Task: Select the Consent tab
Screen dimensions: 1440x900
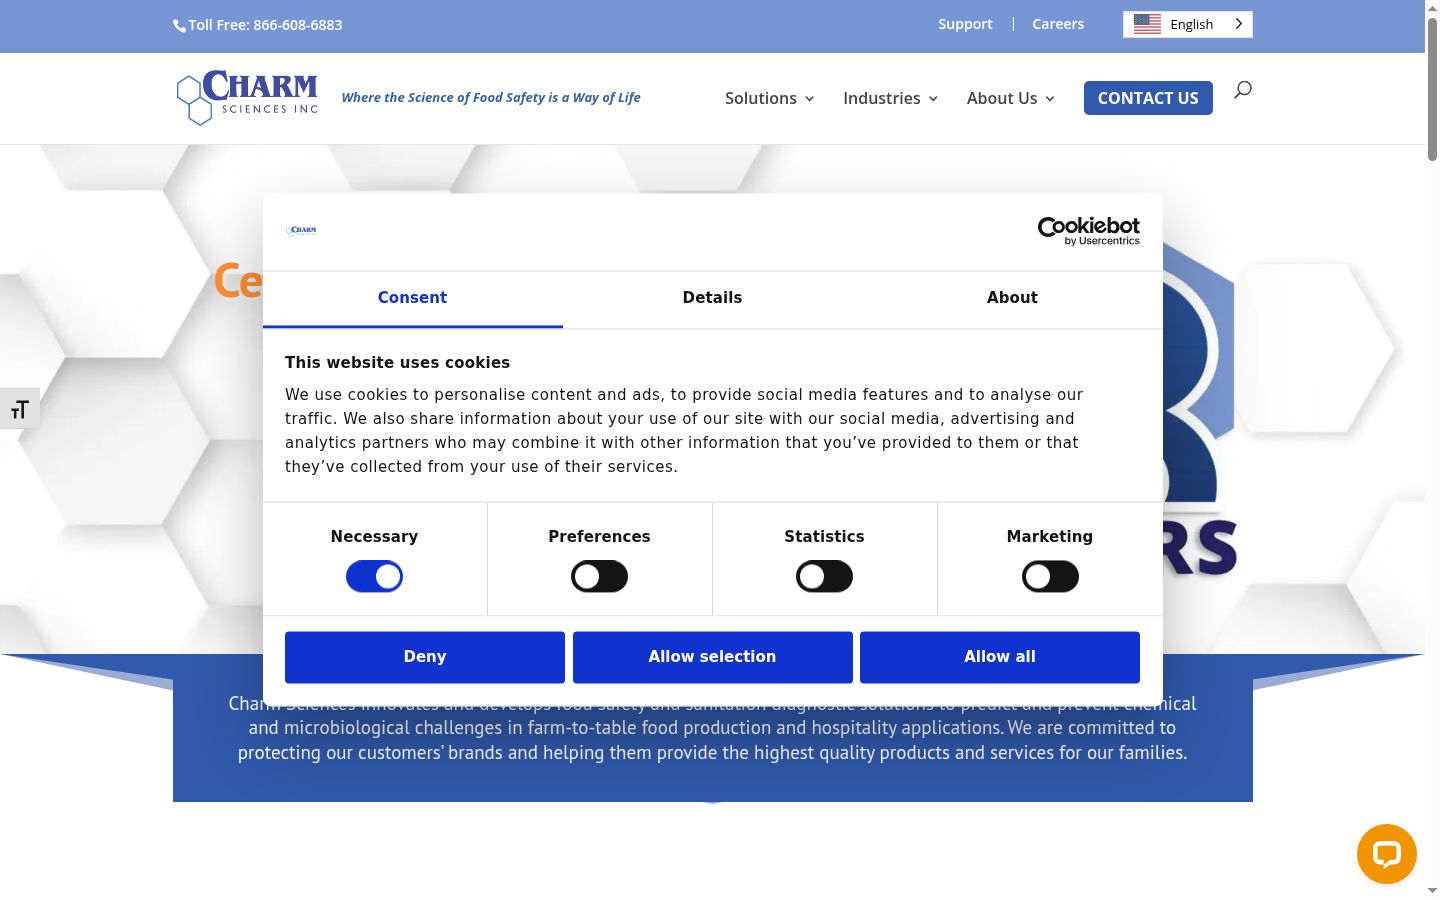Action: 412,298
